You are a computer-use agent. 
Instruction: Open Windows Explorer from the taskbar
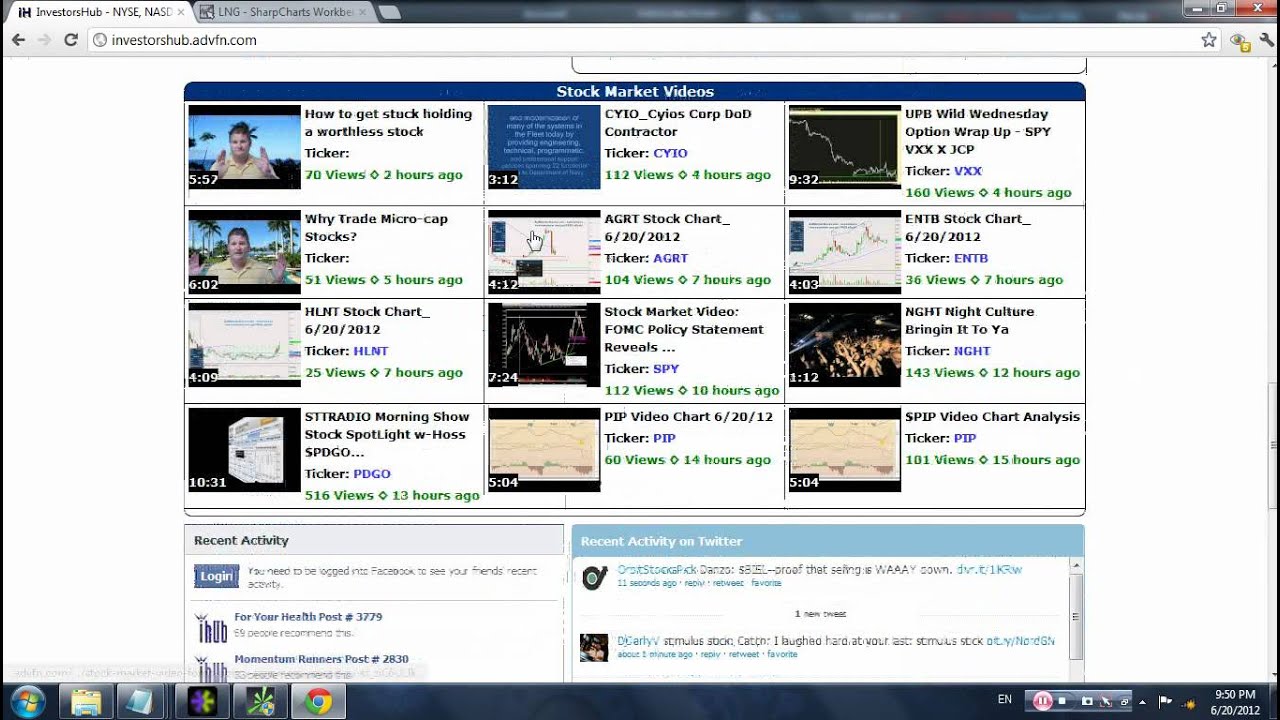pyautogui.click(x=86, y=702)
